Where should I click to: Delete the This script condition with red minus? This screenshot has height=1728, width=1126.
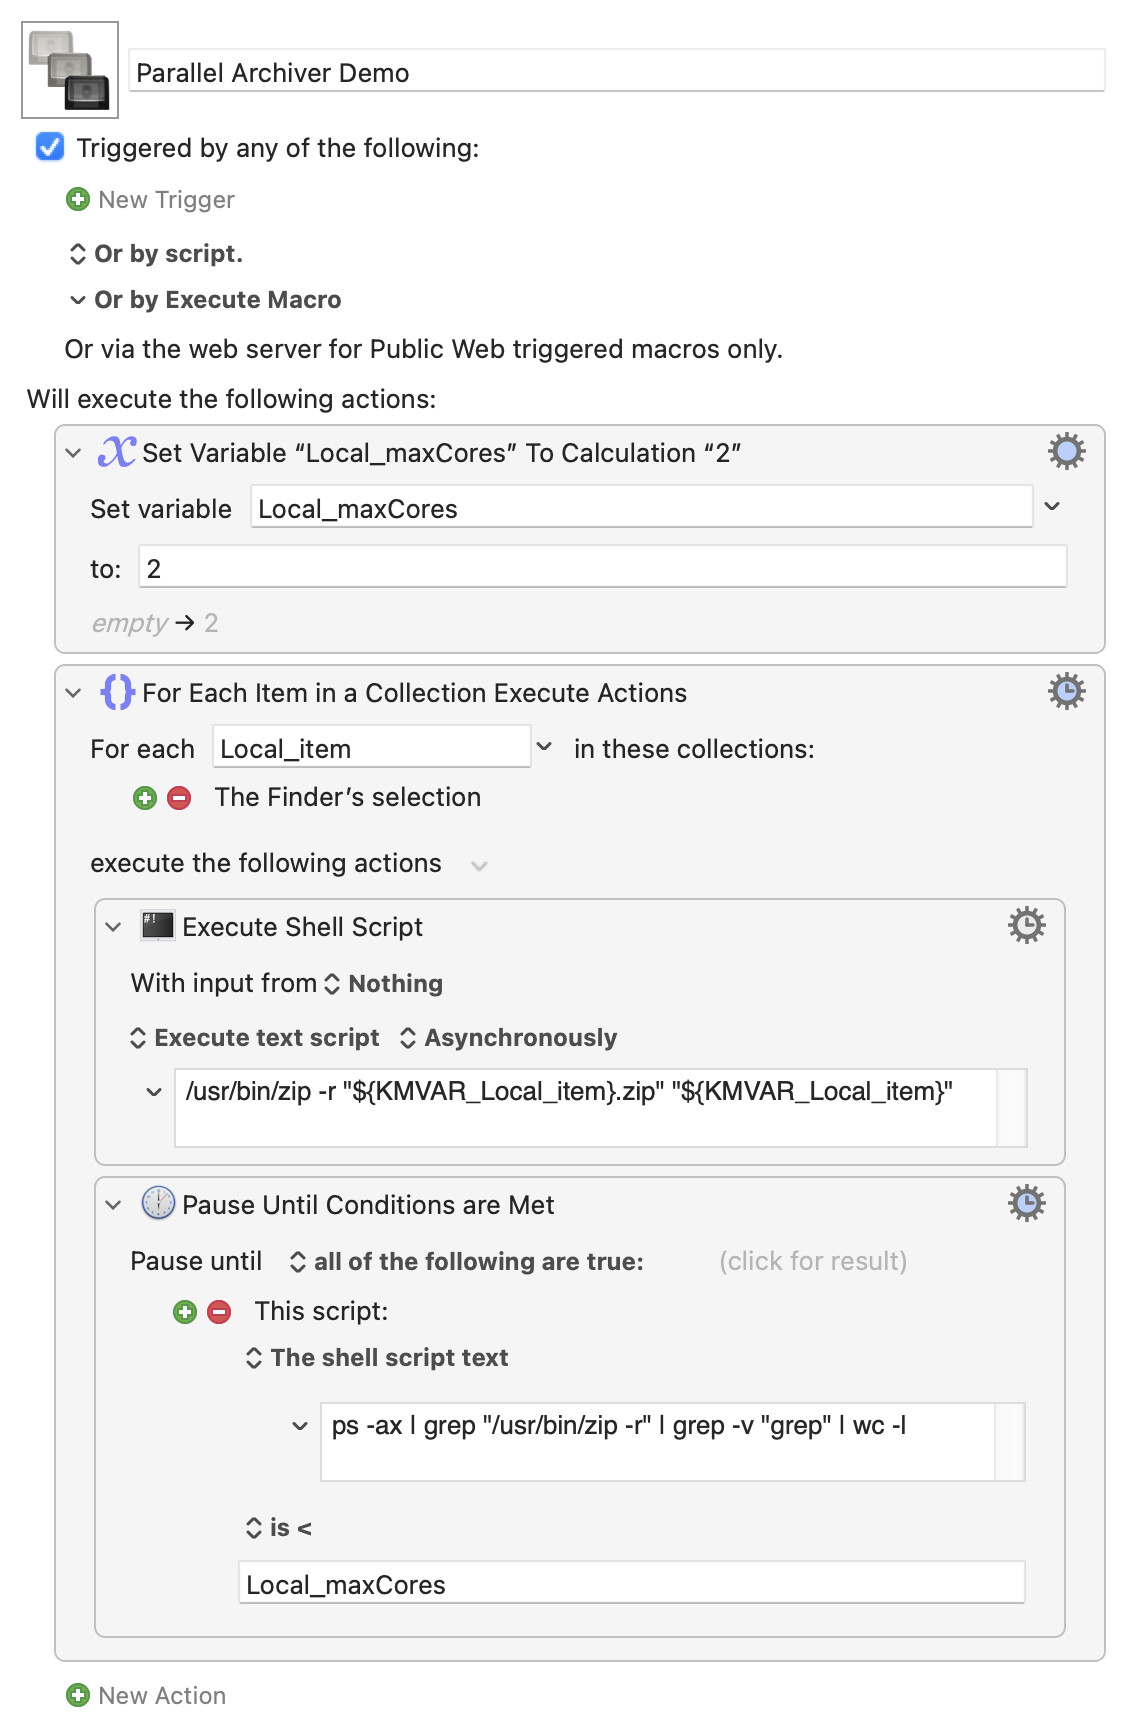(x=219, y=1312)
